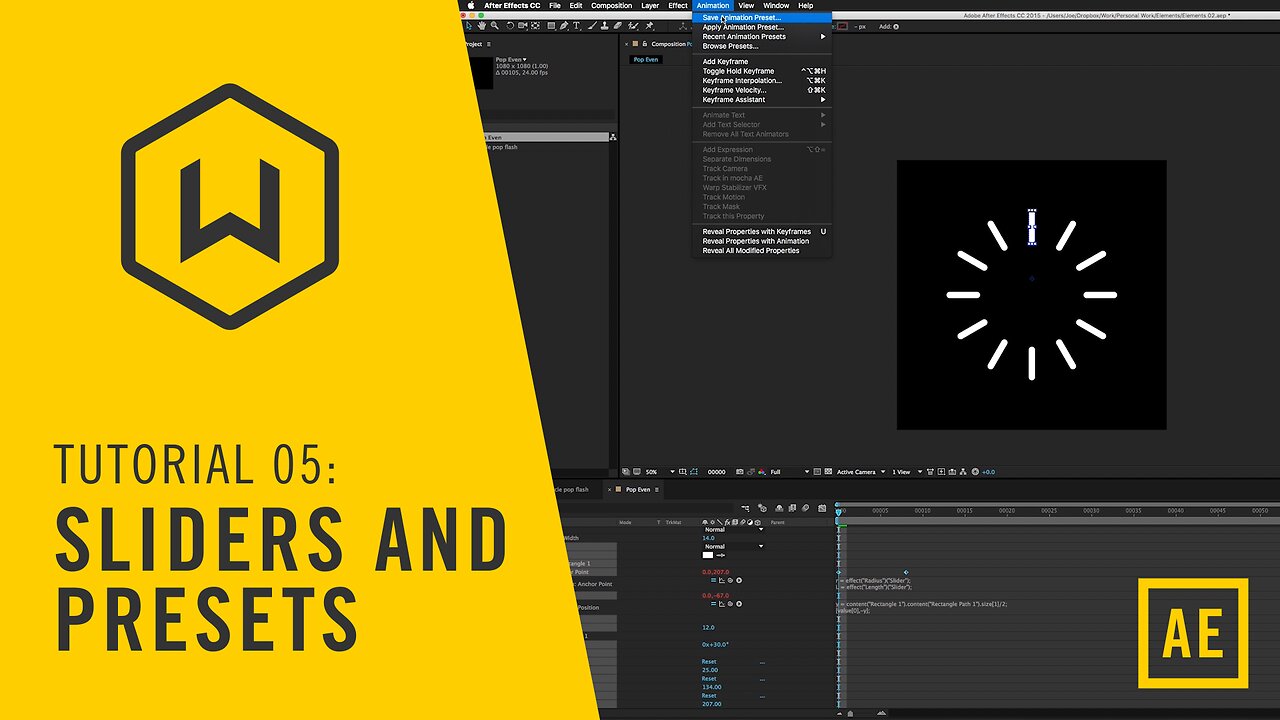
Task: Open the Composition menu in menu bar
Action: [x=611, y=5]
